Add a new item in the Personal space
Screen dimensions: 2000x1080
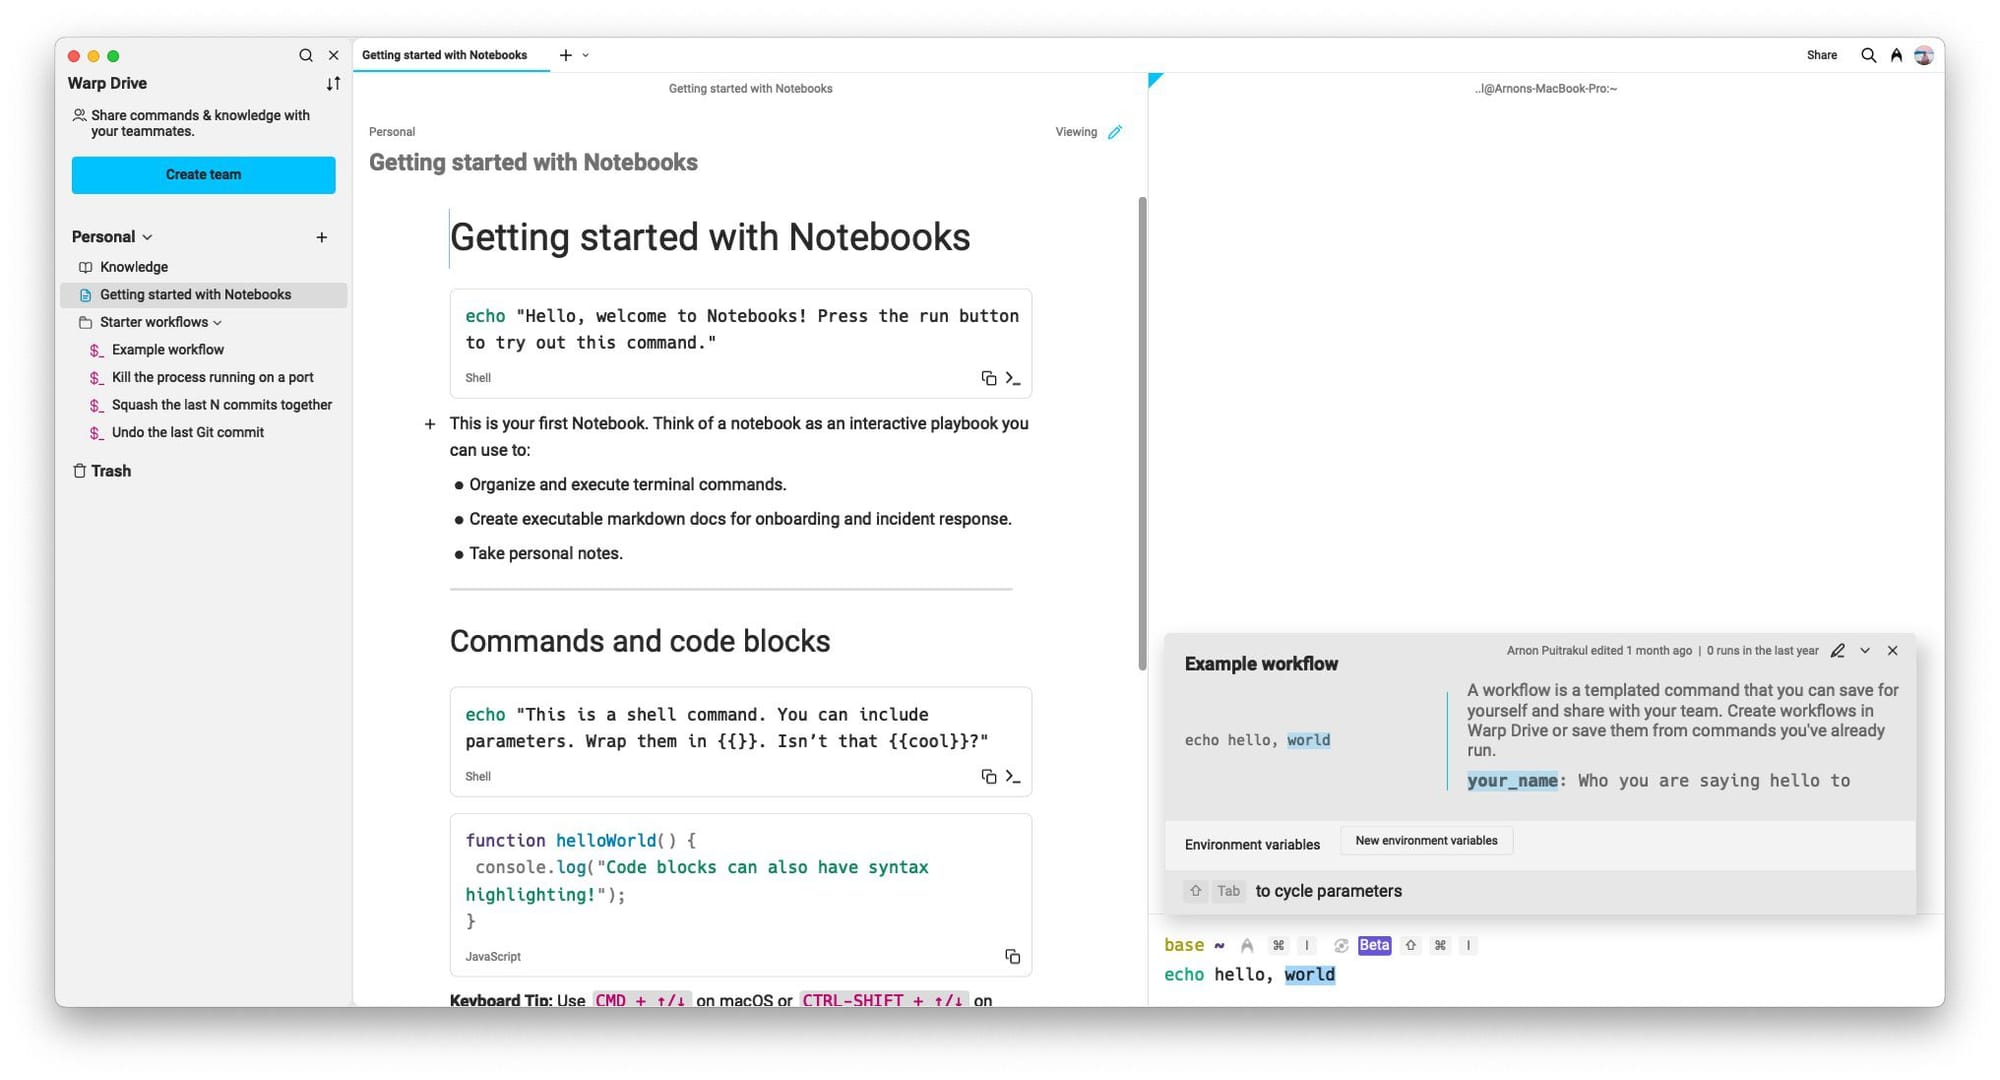(x=321, y=238)
